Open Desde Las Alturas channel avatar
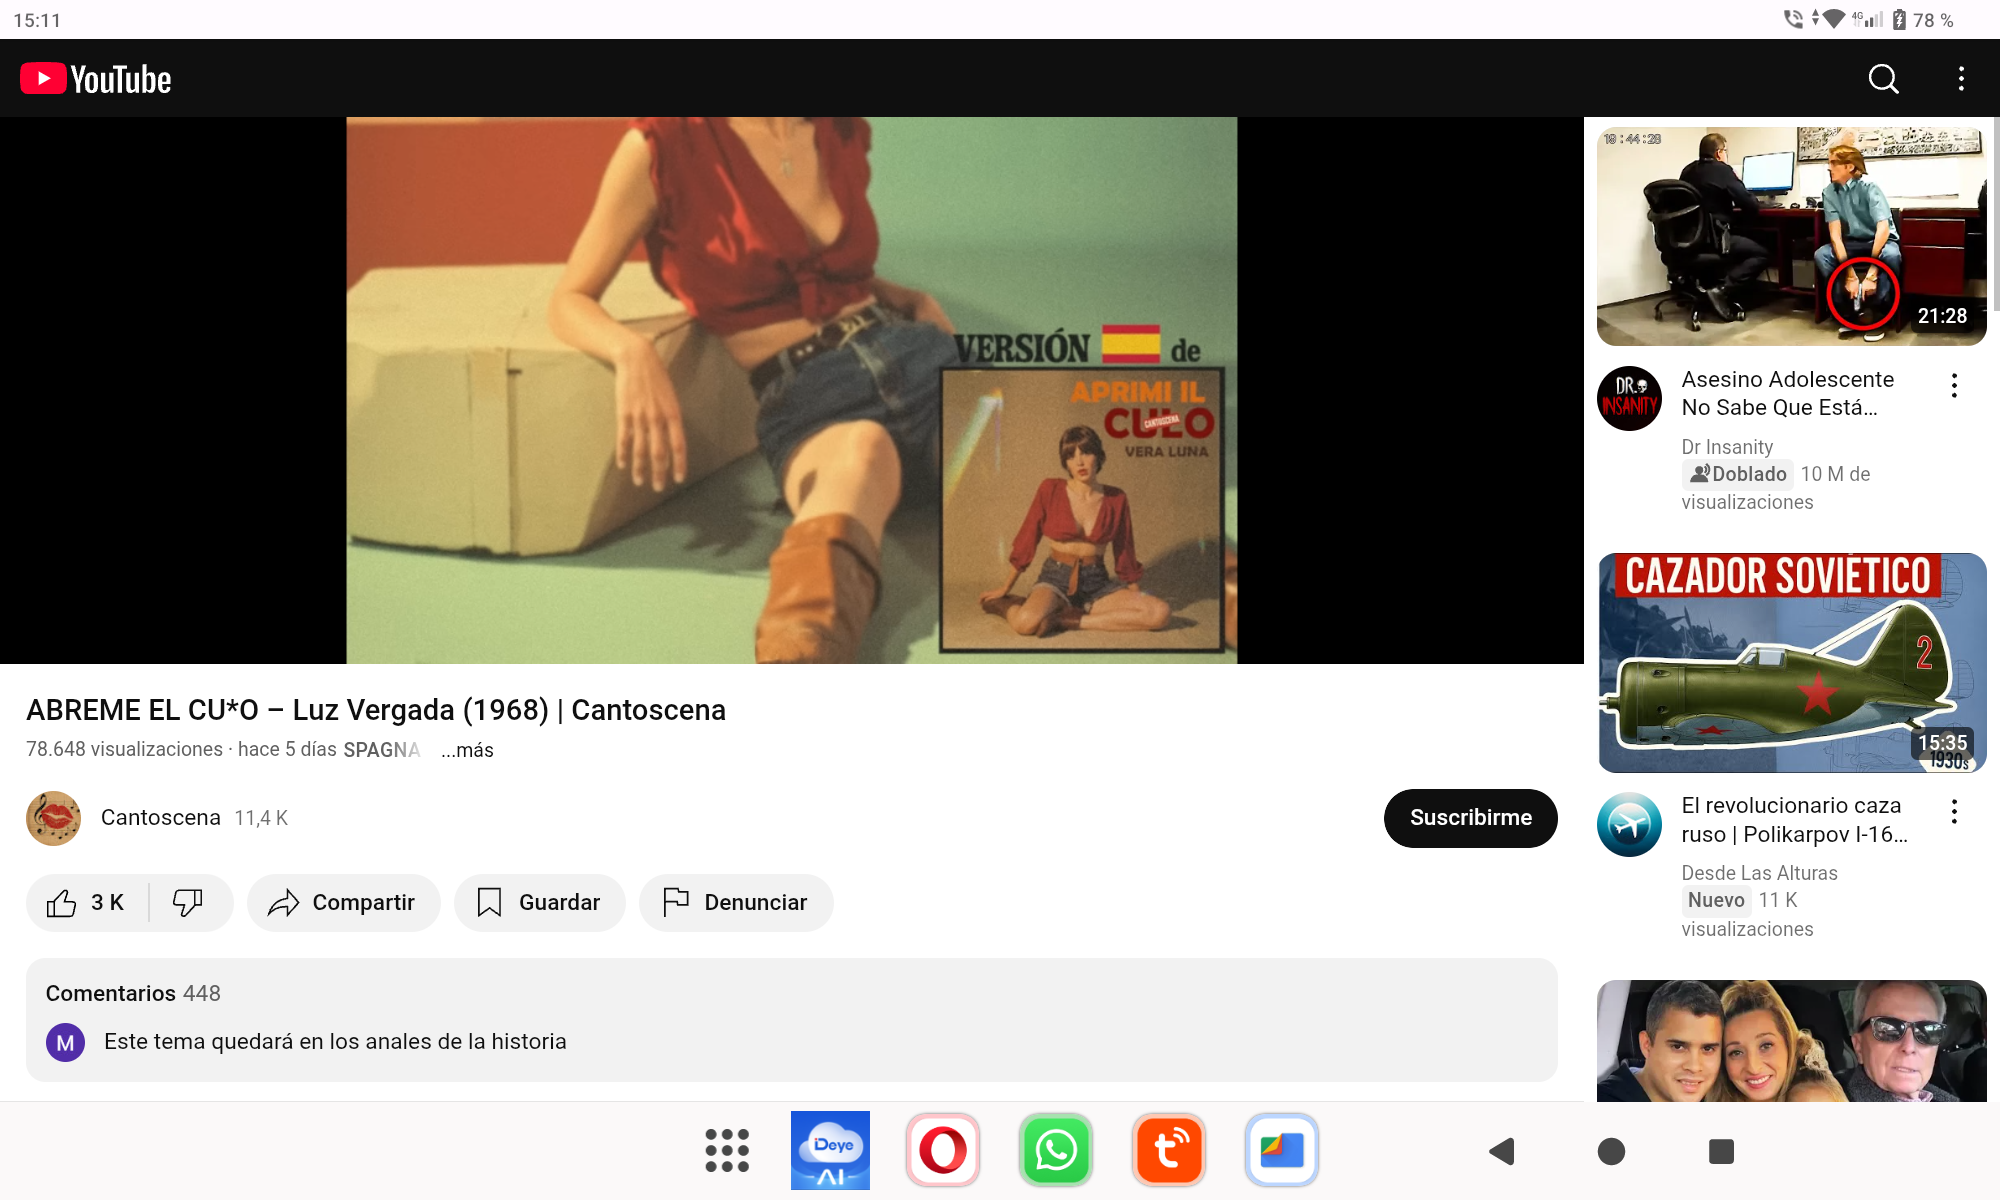 tap(1629, 824)
